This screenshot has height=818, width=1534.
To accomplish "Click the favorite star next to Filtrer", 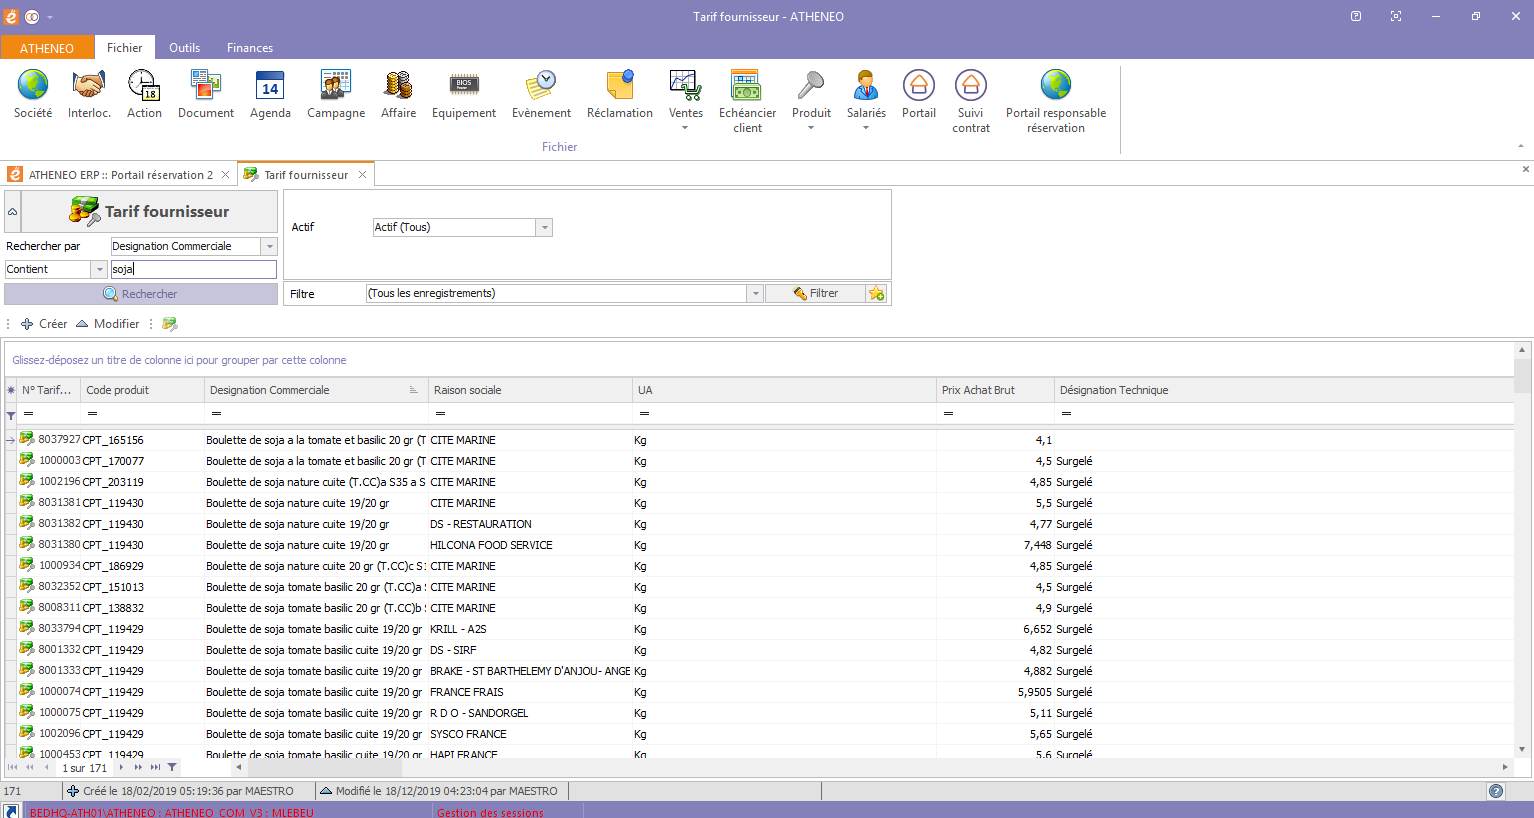I will coord(877,293).
